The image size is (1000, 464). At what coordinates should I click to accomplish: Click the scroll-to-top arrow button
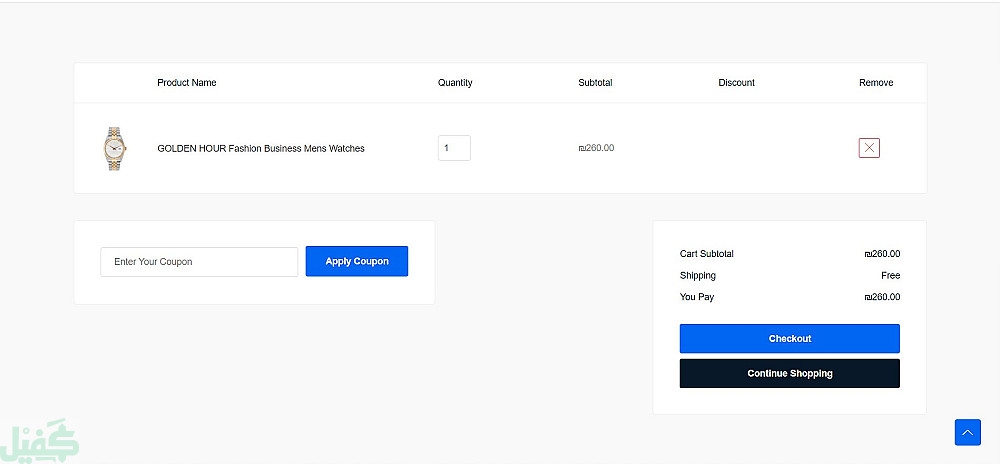[x=967, y=432]
